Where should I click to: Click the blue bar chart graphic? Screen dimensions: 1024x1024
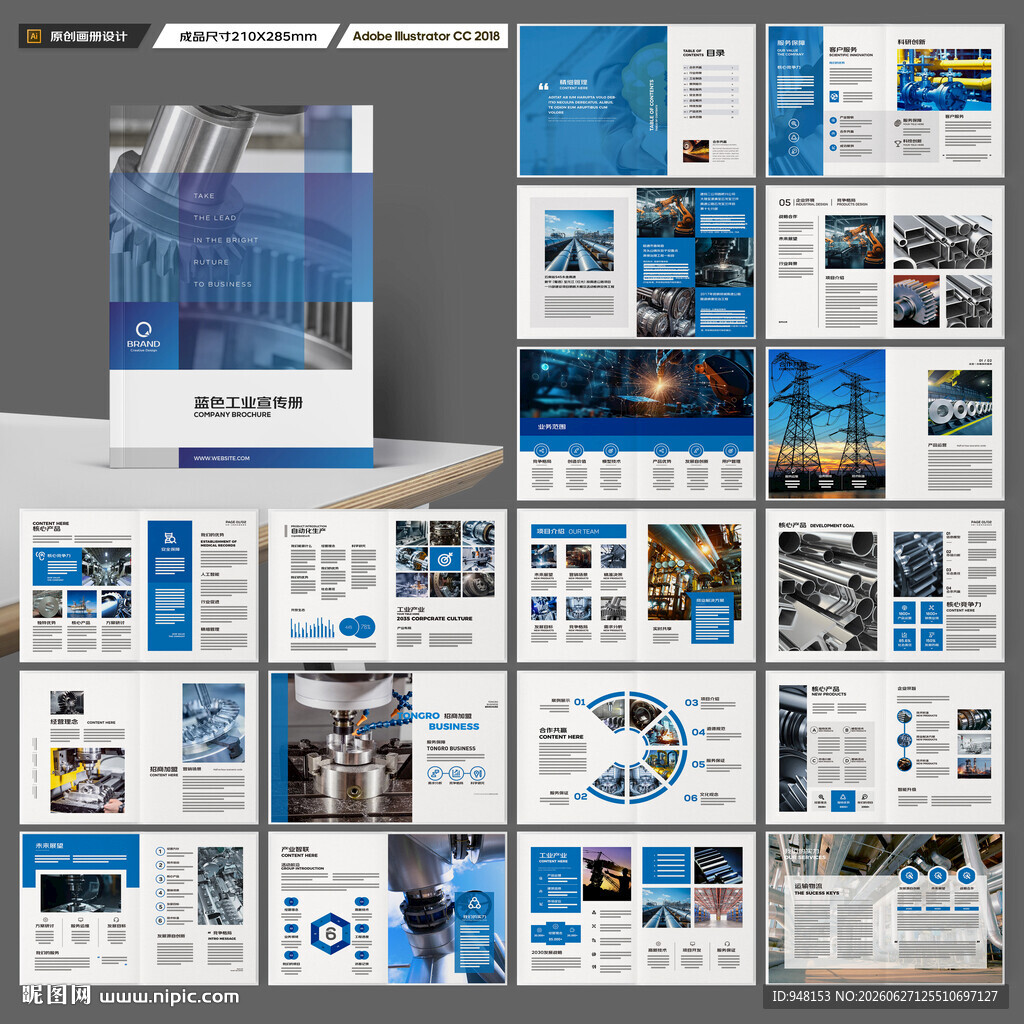tap(312, 628)
